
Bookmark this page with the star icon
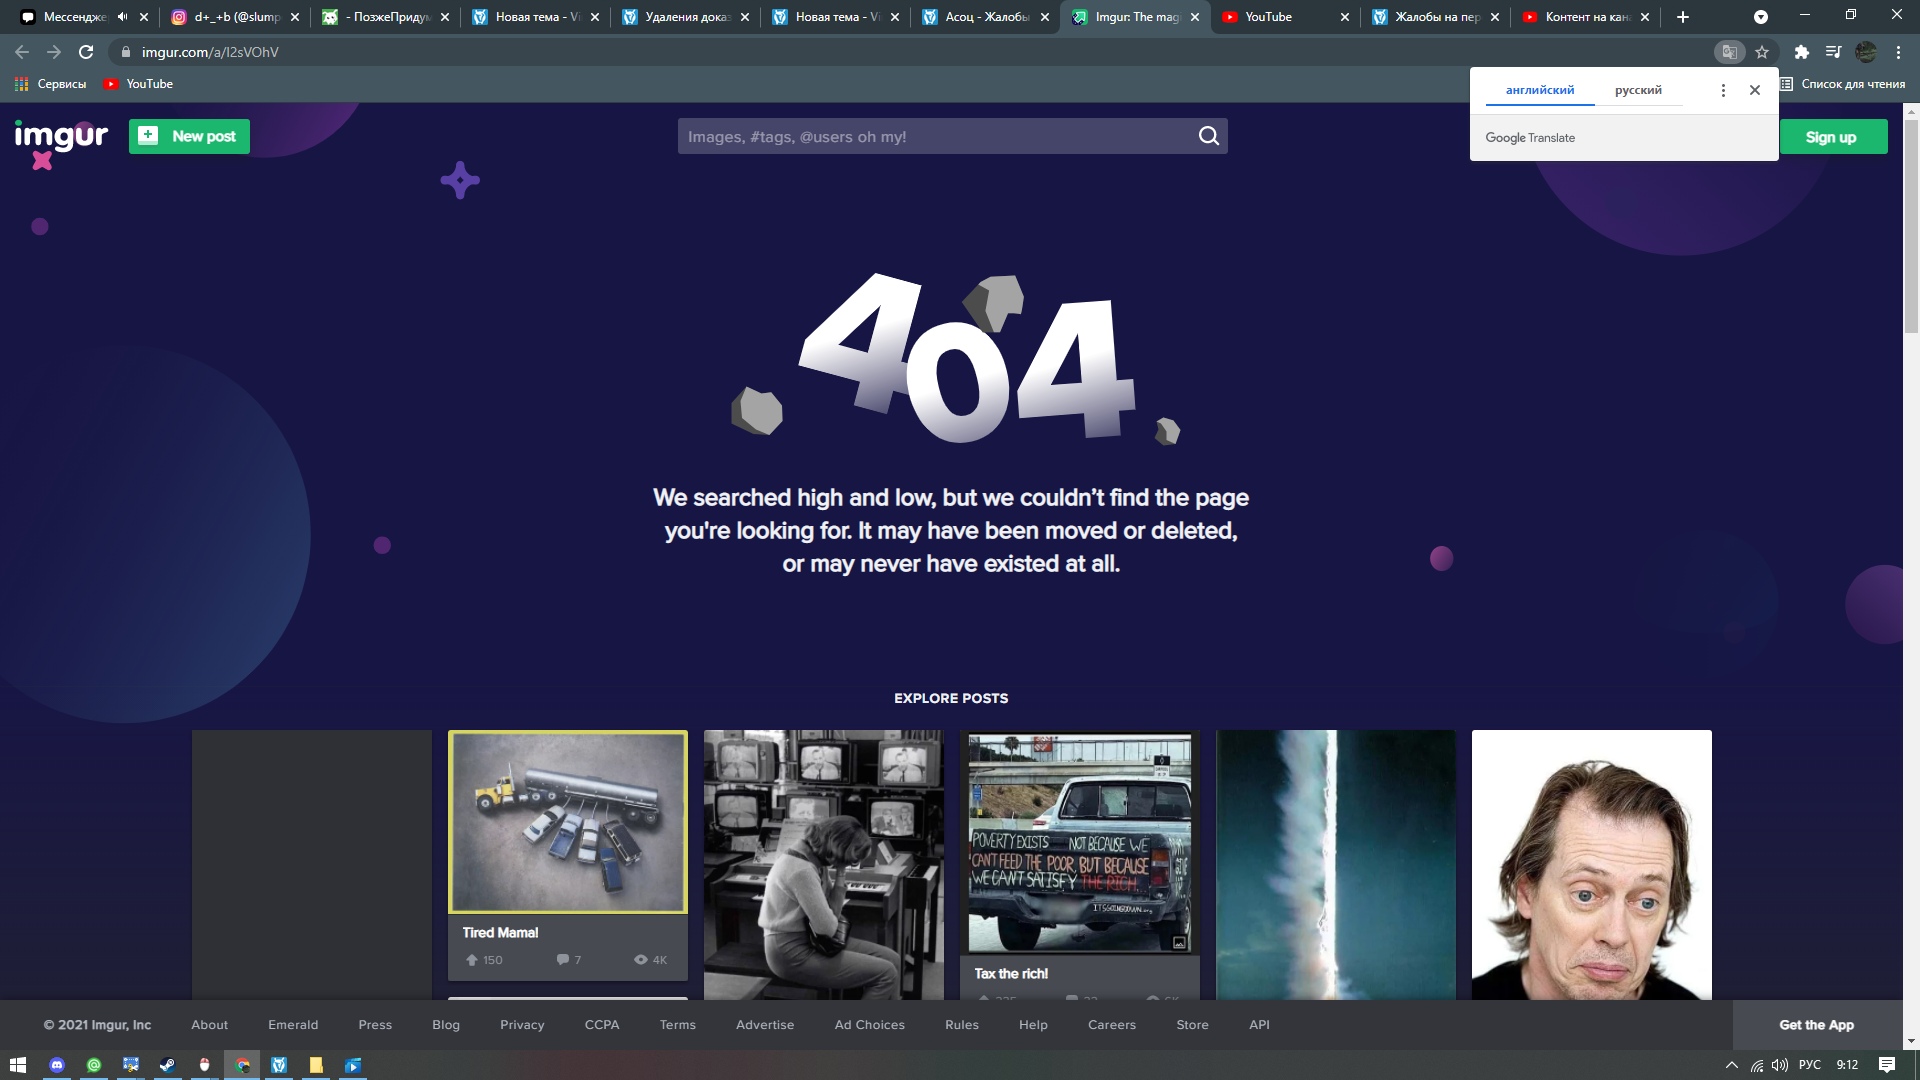tap(1762, 52)
